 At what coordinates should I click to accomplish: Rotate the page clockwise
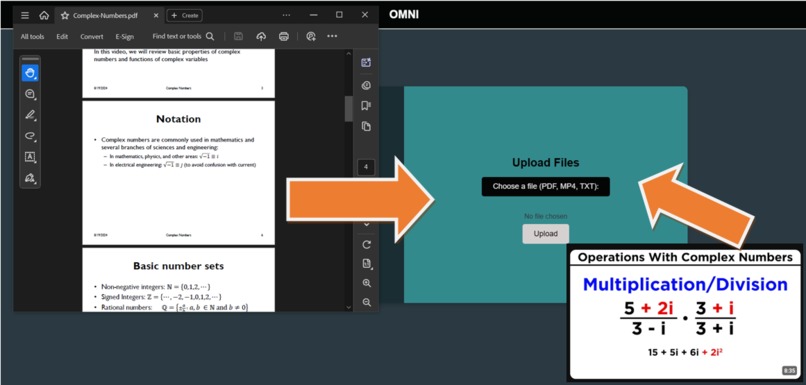coord(367,245)
